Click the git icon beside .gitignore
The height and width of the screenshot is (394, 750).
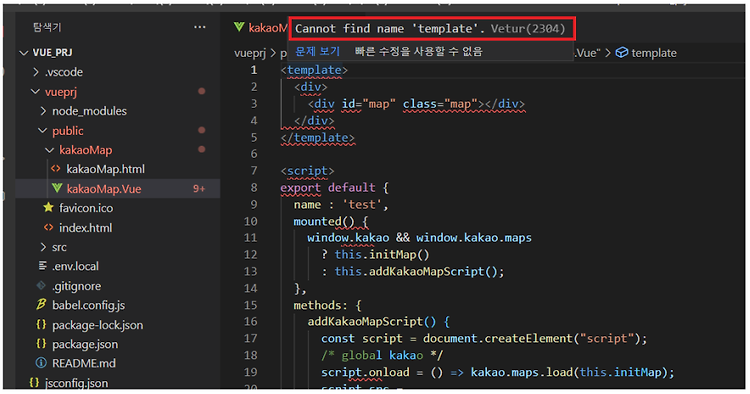pyautogui.click(x=41, y=285)
